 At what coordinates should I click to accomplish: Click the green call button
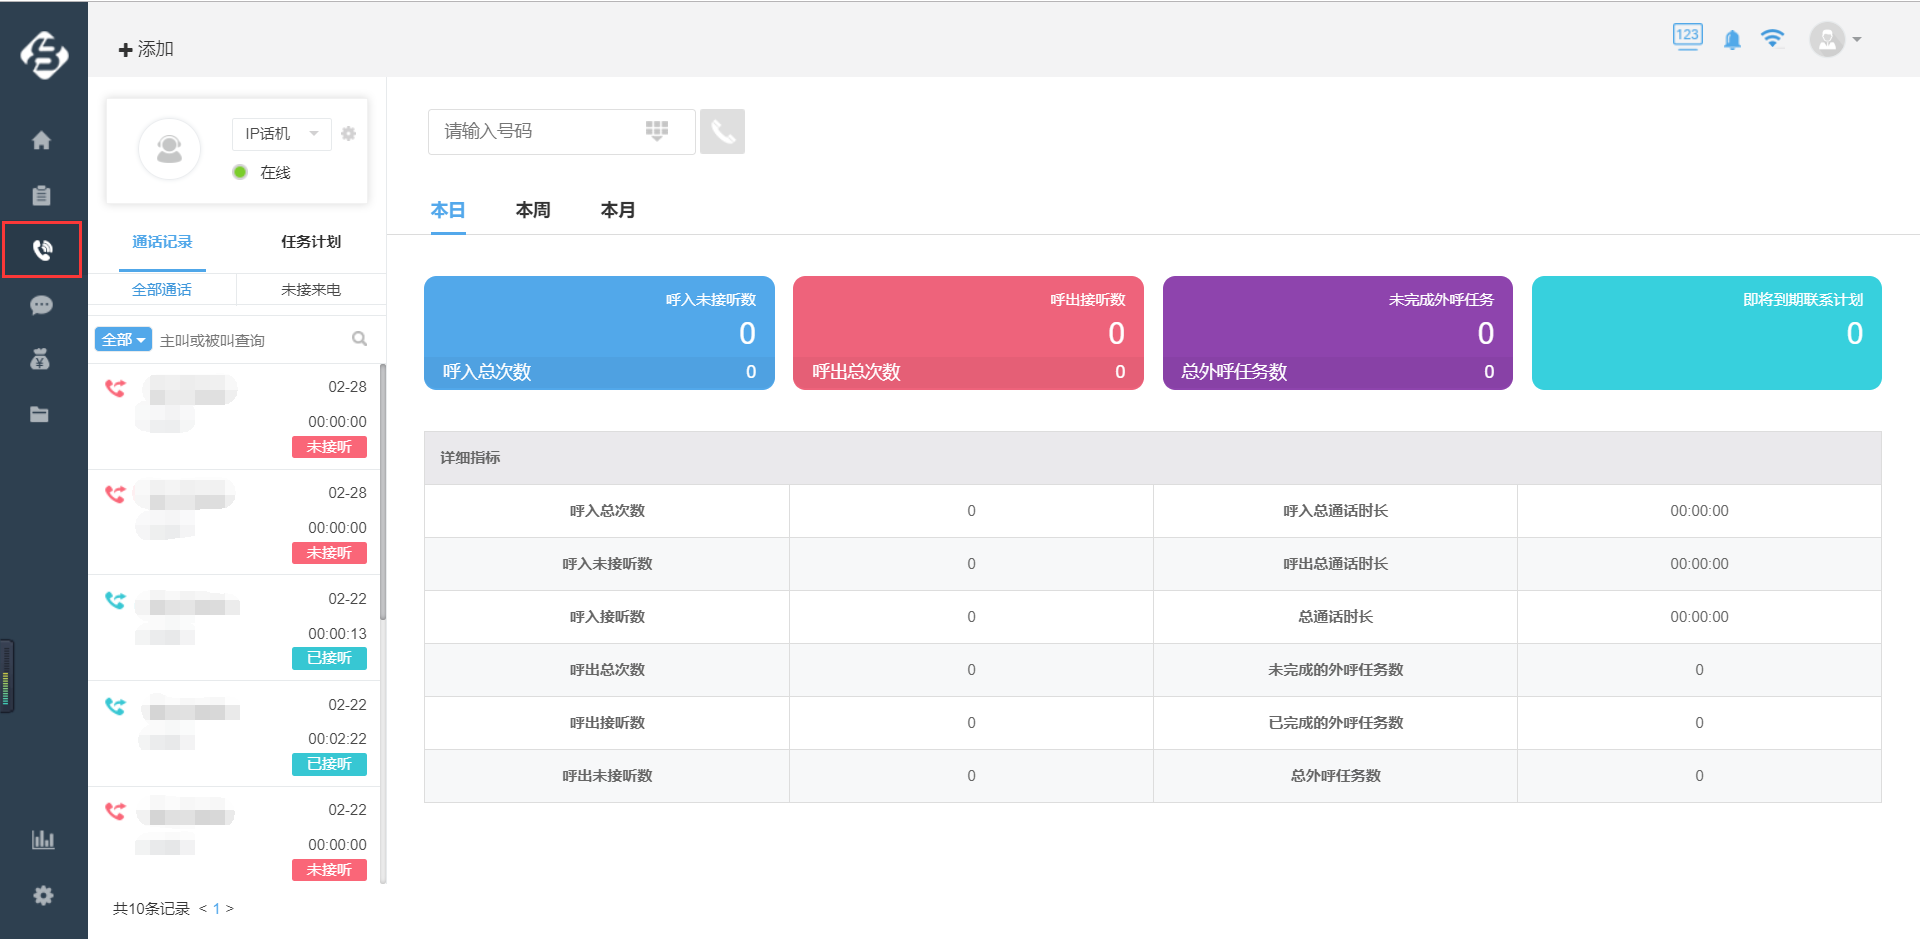[x=722, y=131]
